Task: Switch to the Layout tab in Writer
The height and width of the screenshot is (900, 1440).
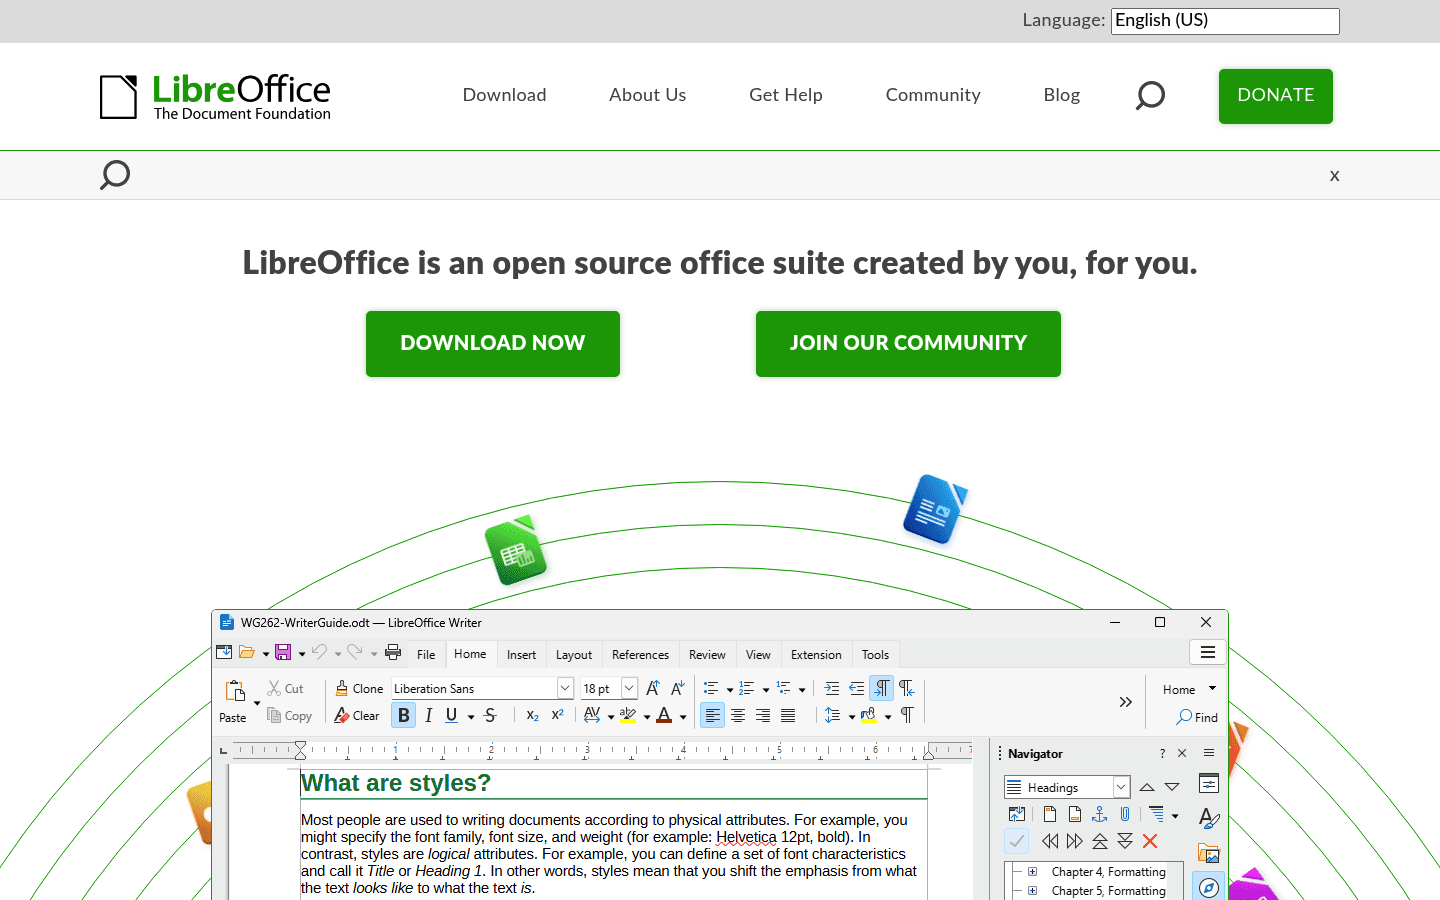Action: [574, 655]
